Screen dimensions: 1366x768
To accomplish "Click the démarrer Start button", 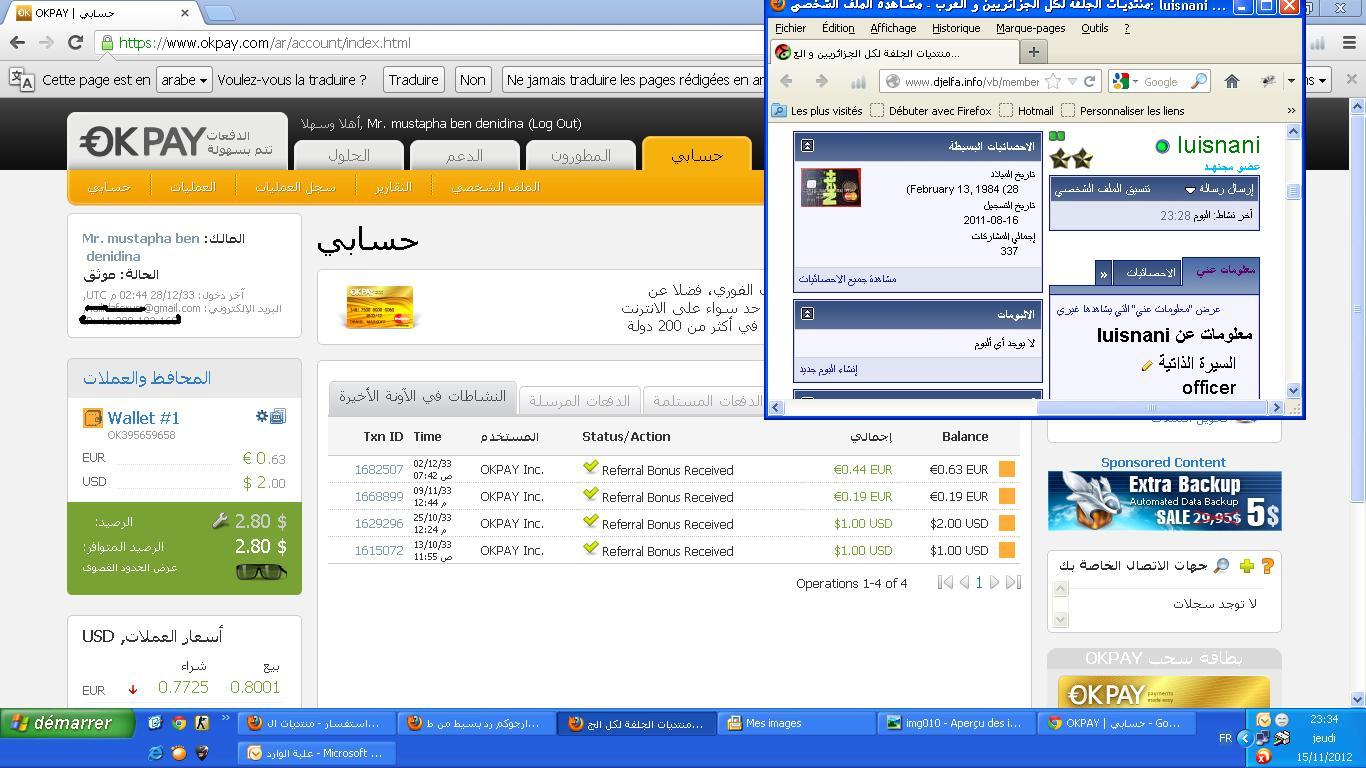I will tap(67, 723).
